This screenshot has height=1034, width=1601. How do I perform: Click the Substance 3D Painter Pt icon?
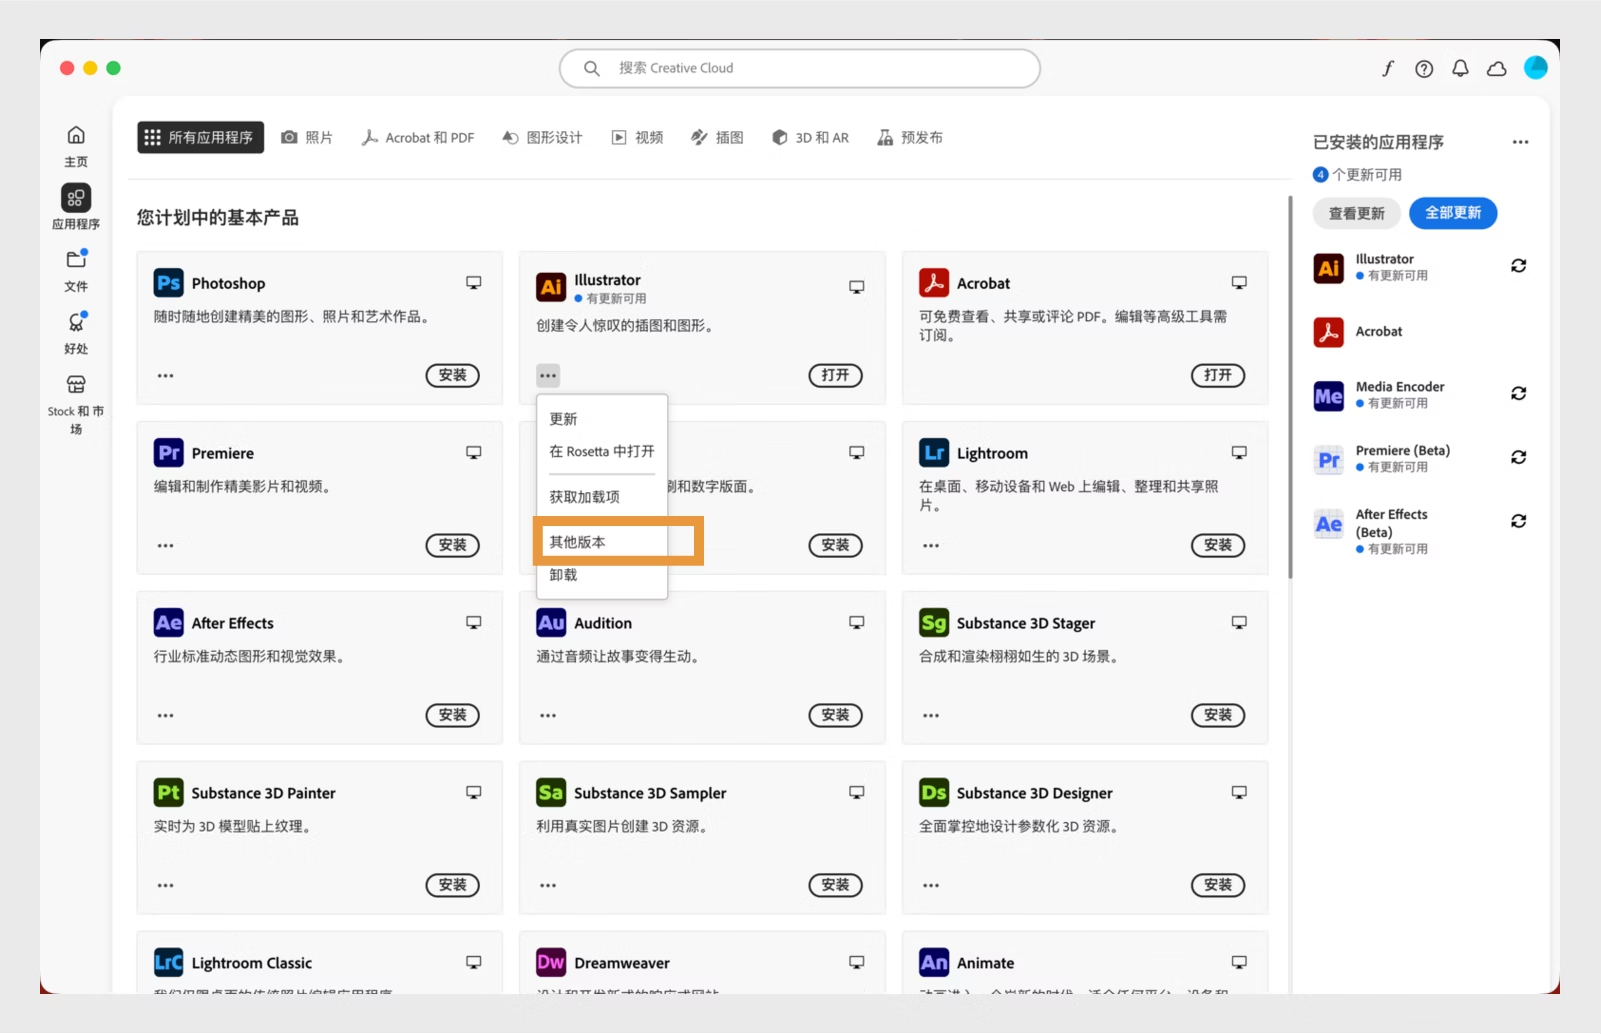168,793
